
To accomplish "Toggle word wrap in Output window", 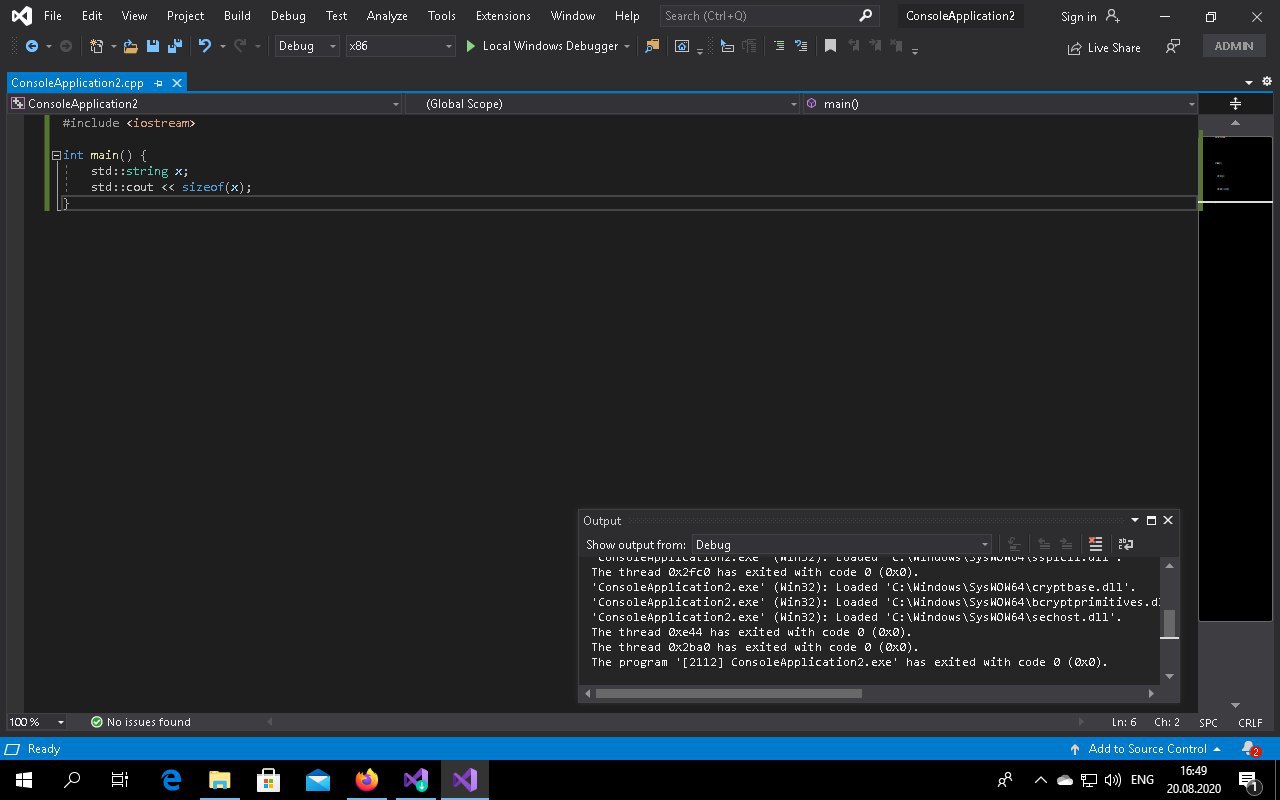I will tap(1125, 544).
